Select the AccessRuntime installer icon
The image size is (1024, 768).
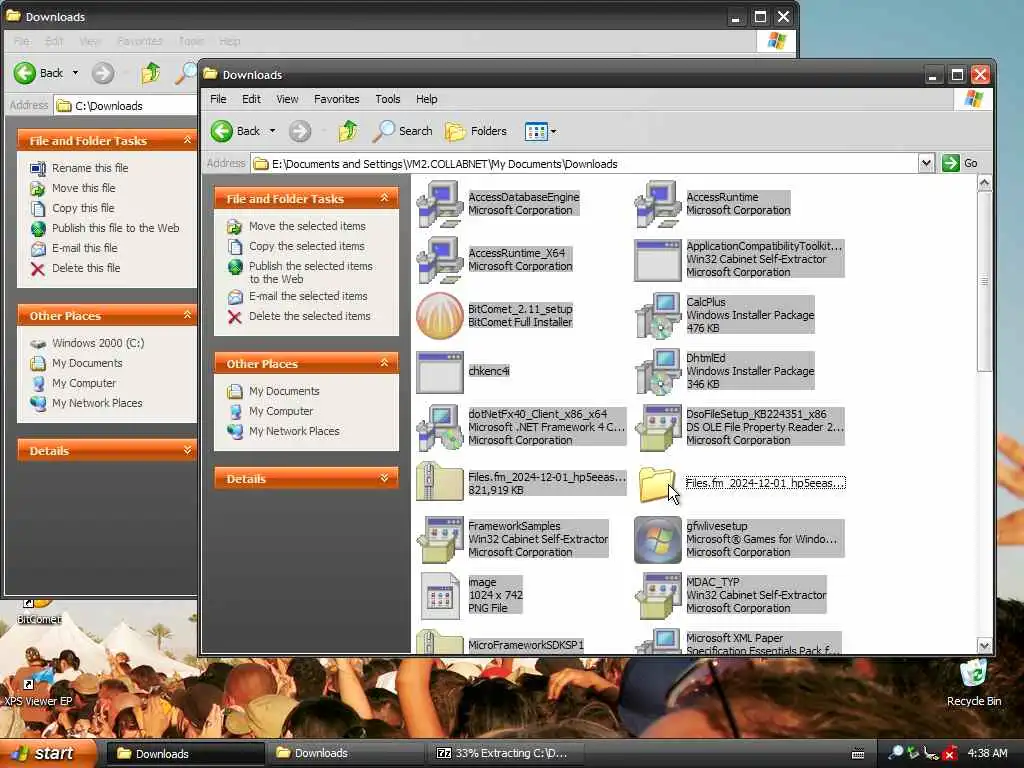[658, 204]
